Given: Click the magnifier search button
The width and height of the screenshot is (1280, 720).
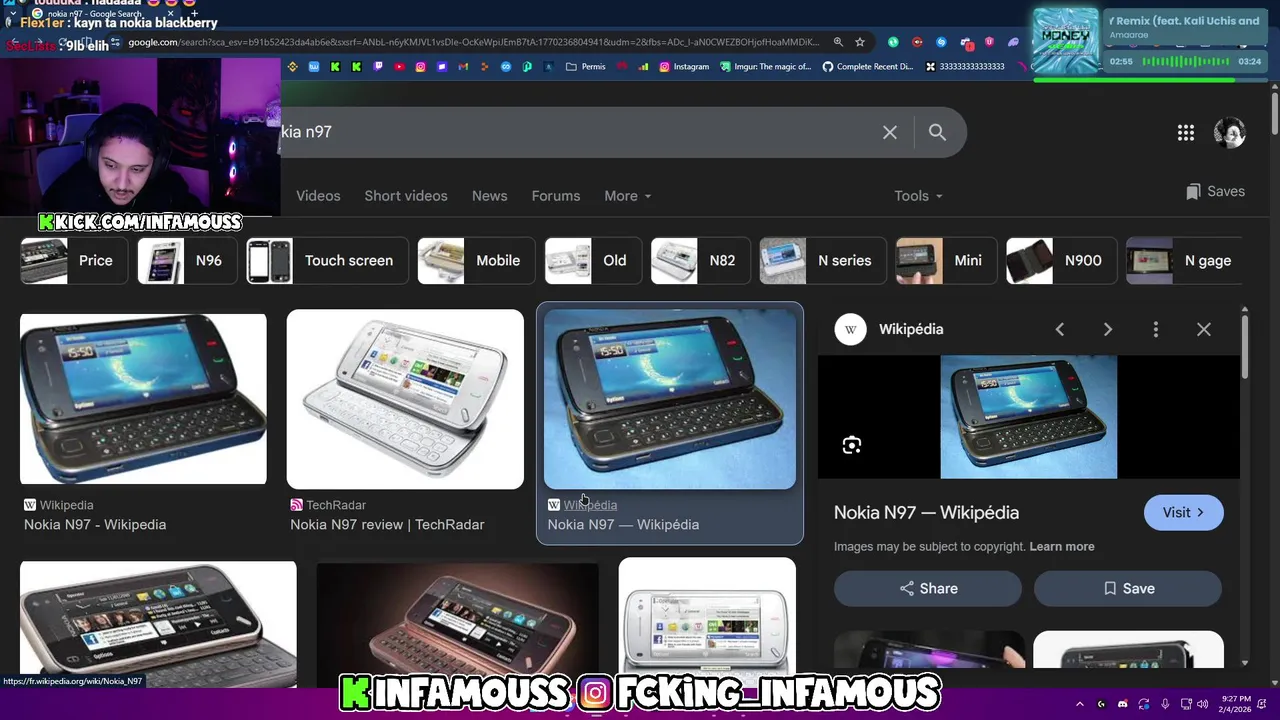Looking at the screenshot, I should tap(937, 132).
